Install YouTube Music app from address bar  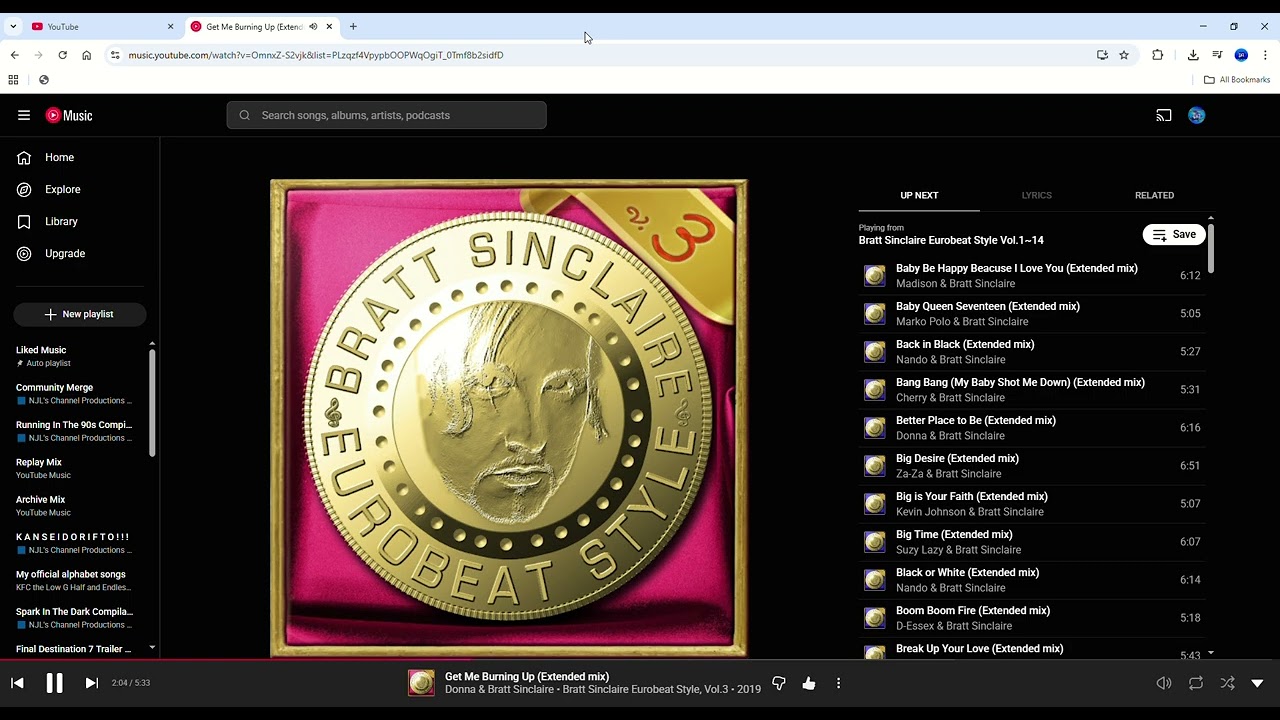tap(1102, 55)
